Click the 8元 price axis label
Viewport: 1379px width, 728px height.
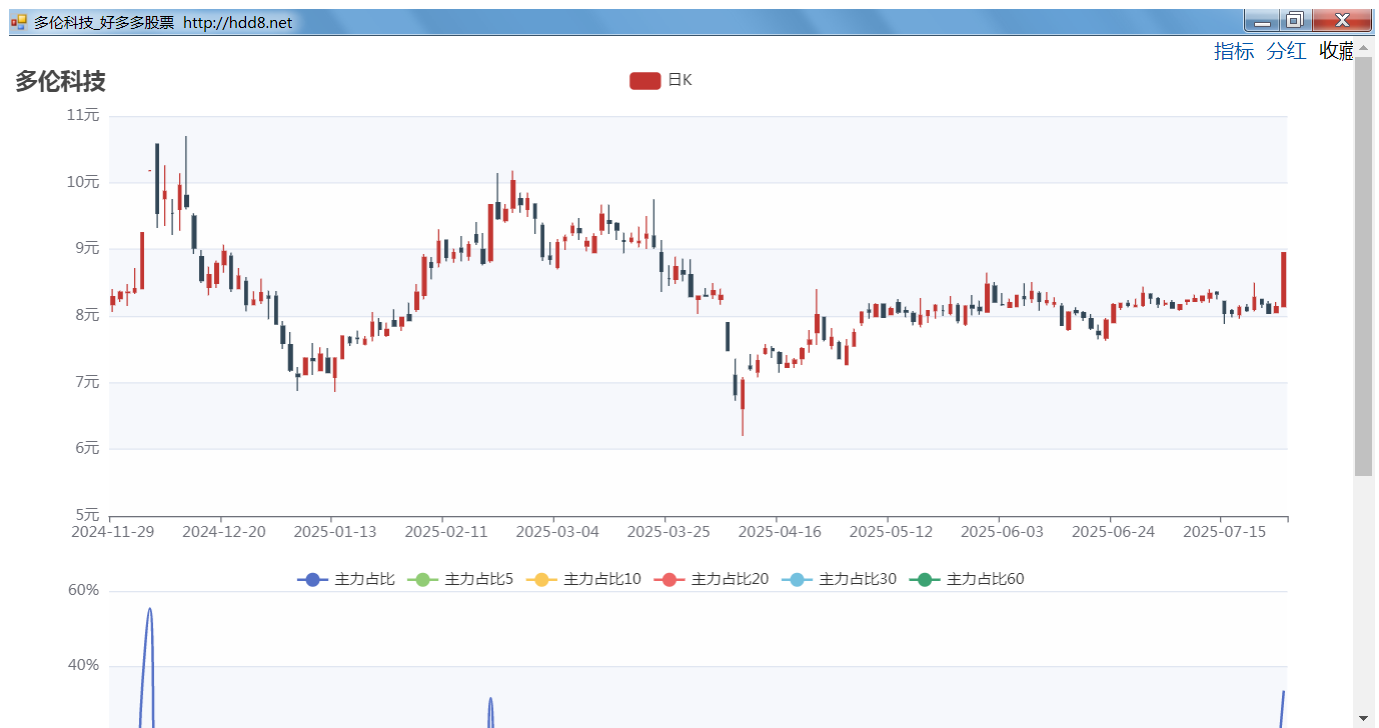point(87,315)
